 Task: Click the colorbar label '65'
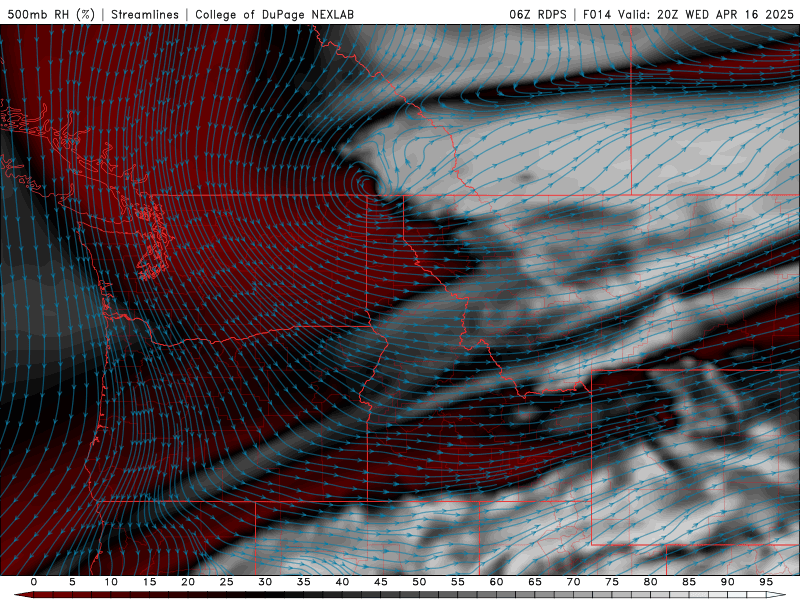[x=535, y=582]
